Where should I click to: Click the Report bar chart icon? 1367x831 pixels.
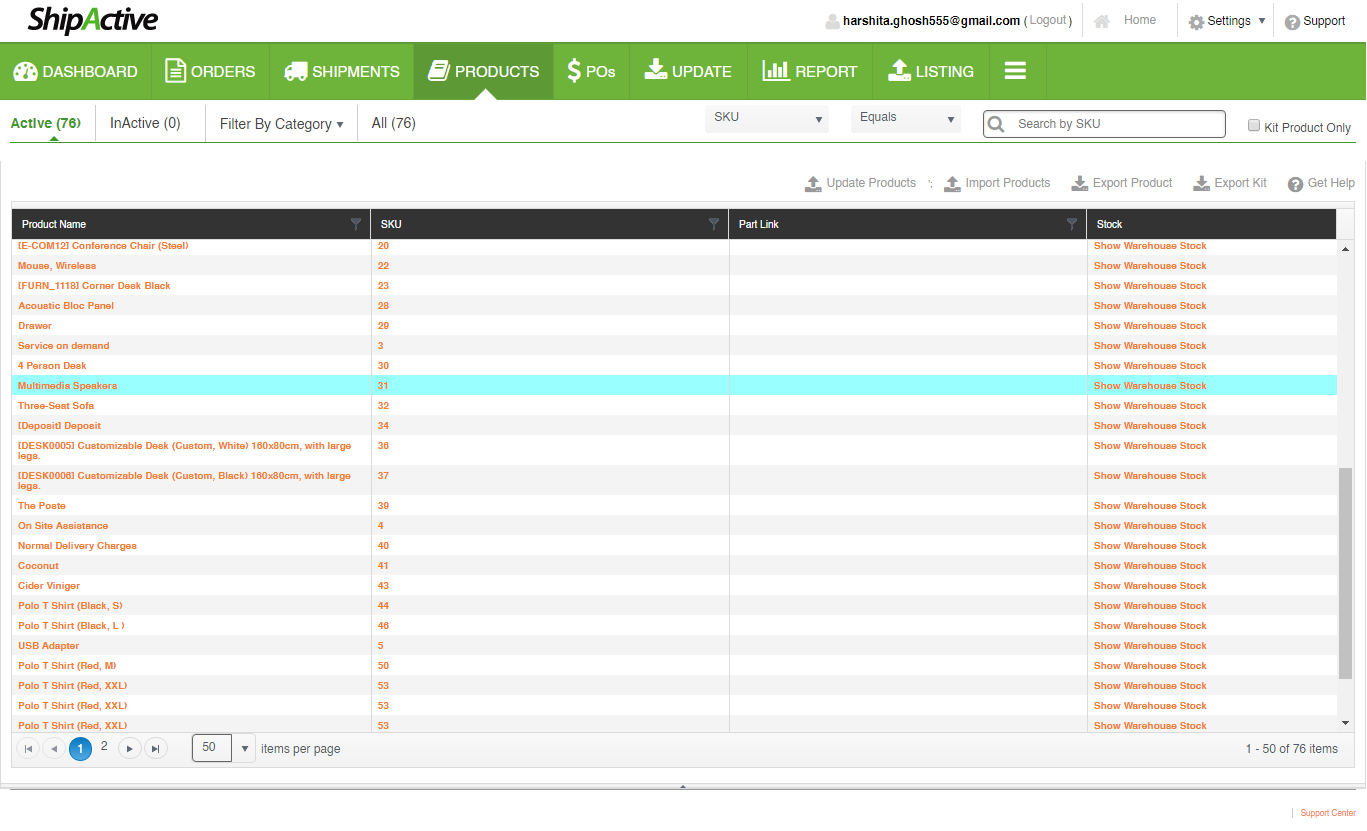tap(776, 70)
